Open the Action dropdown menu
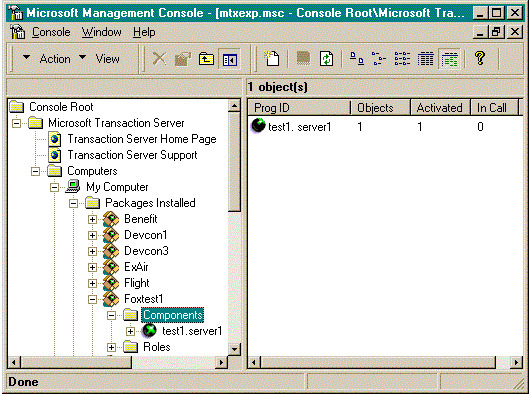Screen dimensions: 530x394 pyautogui.click(x=47, y=59)
